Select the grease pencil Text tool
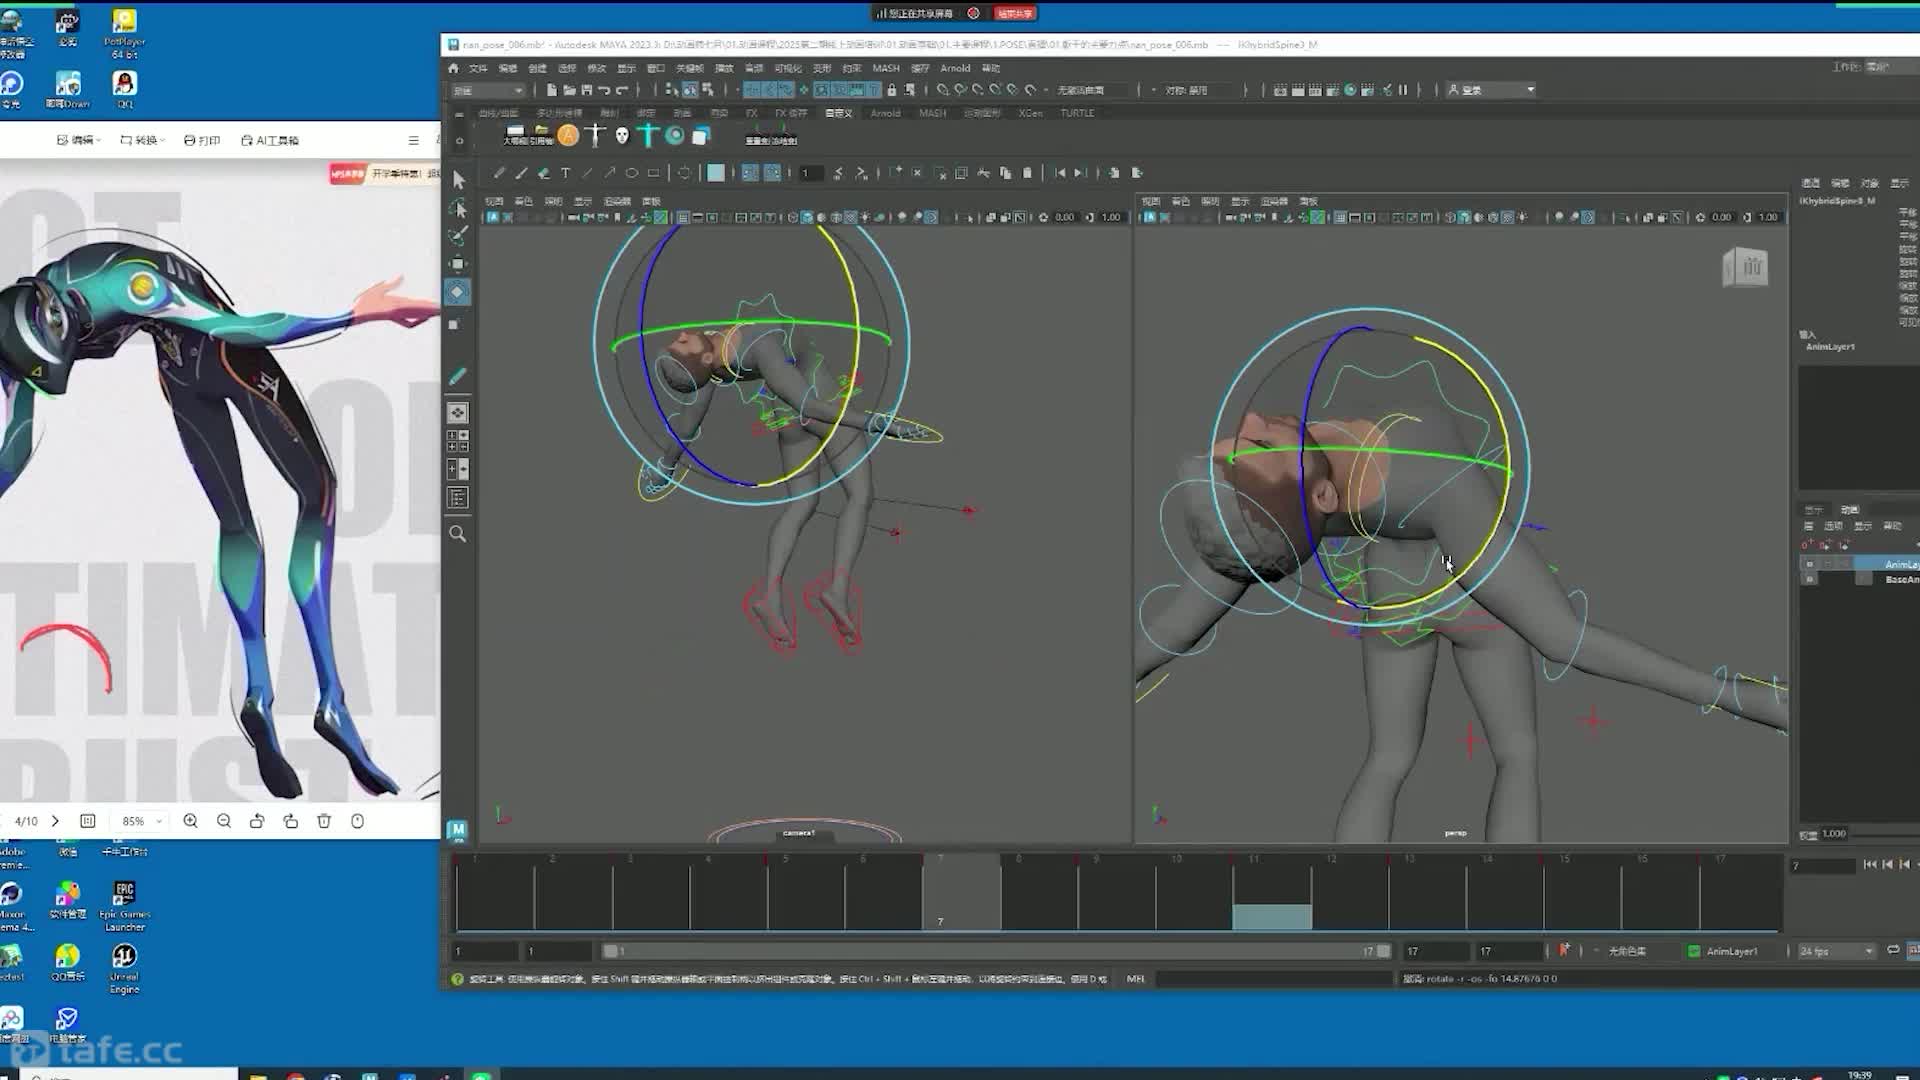The height and width of the screenshot is (1080, 1920). click(566, 173)
